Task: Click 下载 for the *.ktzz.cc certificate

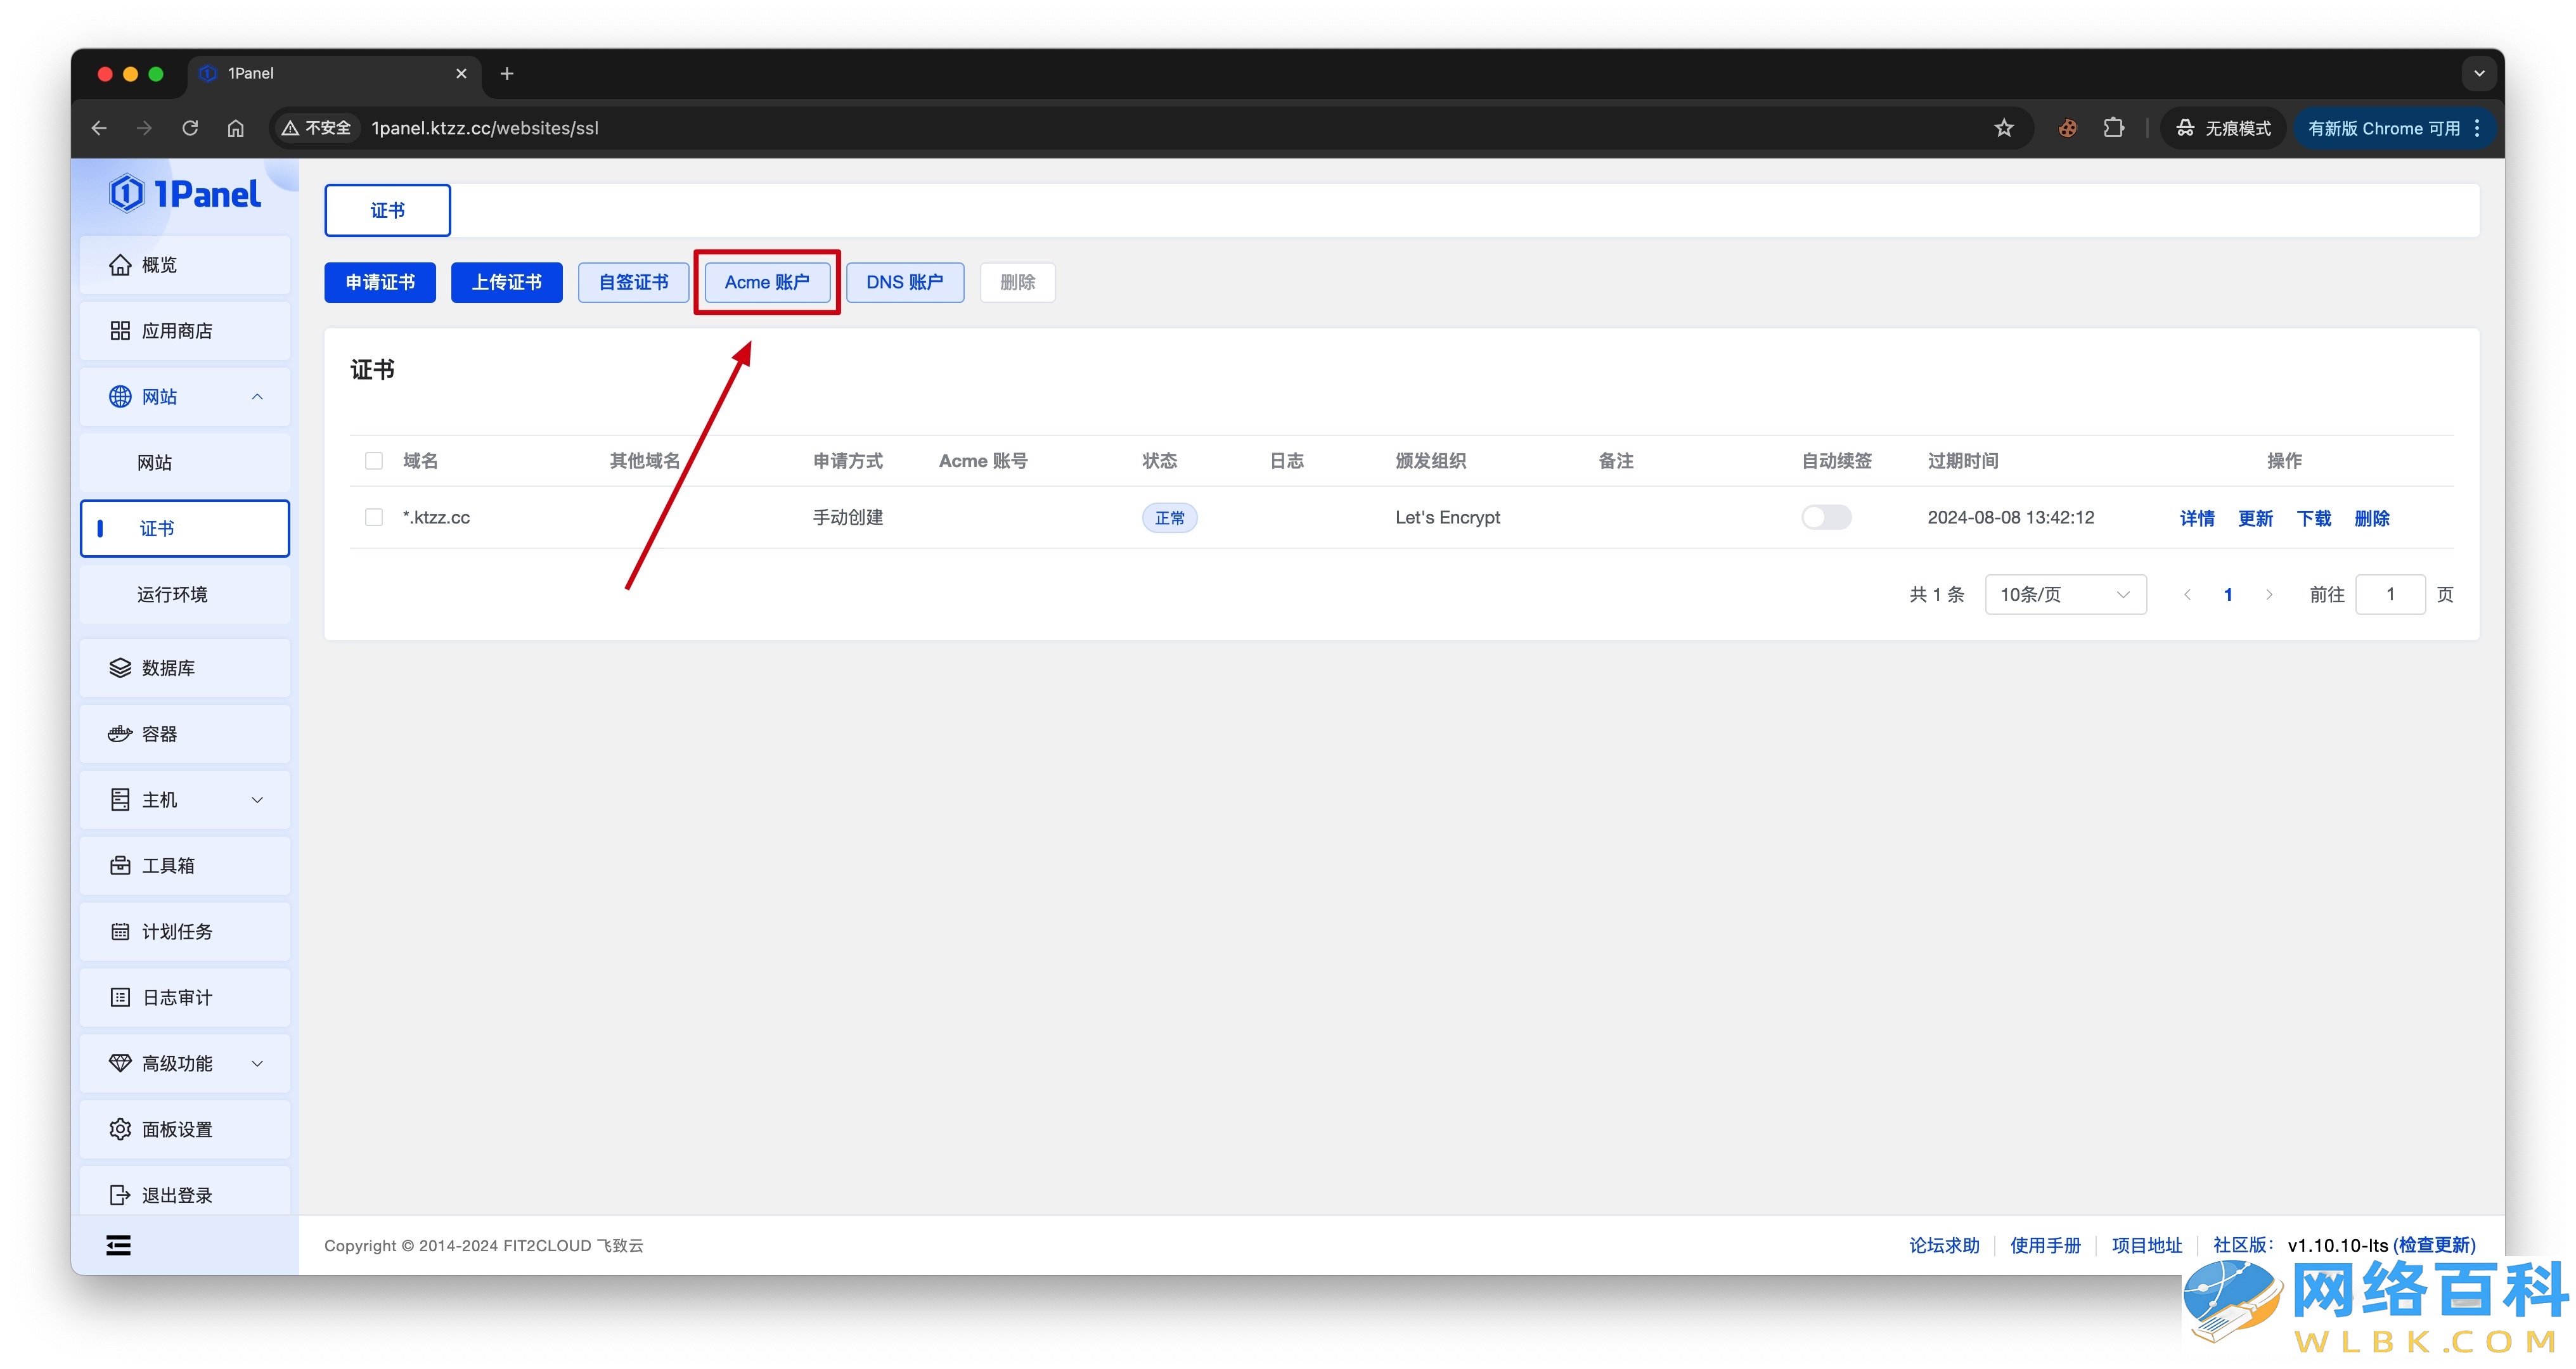Action: click(x=2314, y=518)
